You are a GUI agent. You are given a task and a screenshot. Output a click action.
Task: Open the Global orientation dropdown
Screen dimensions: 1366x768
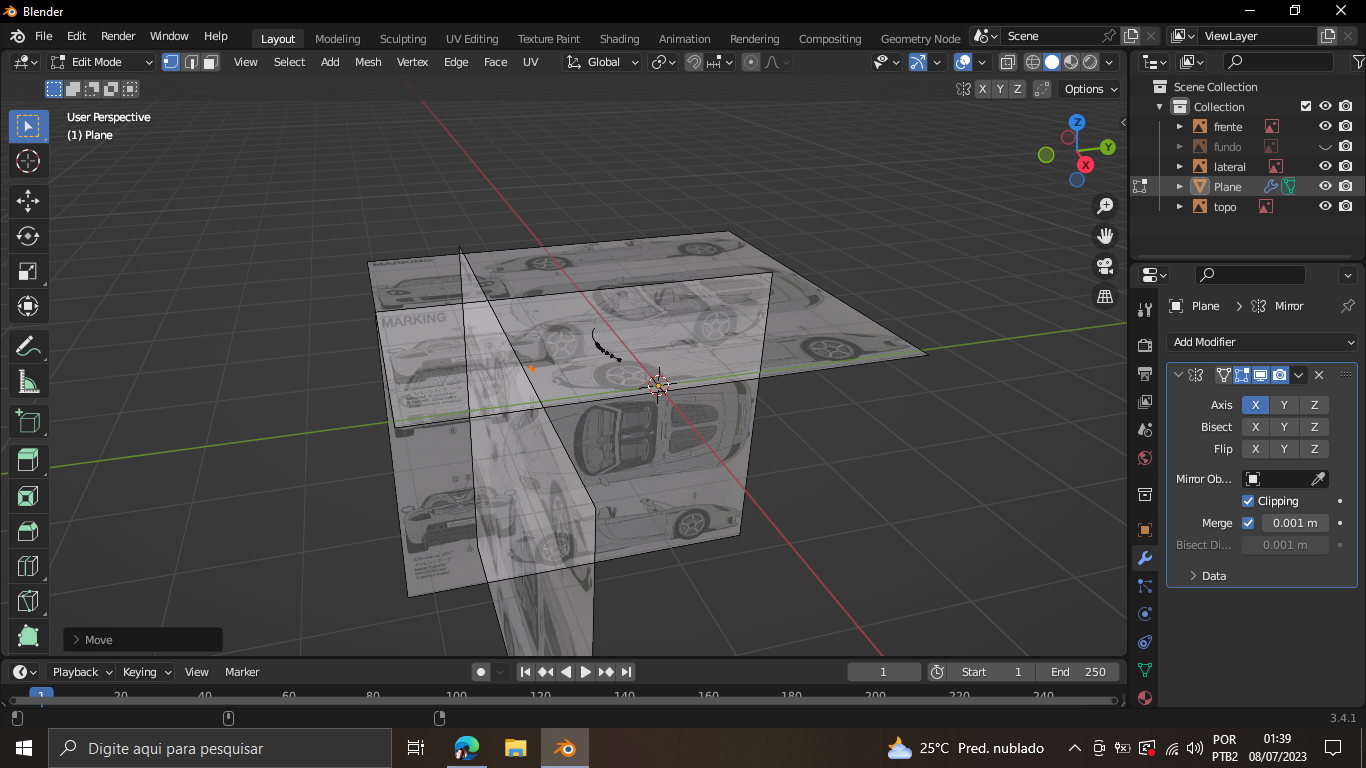[603, 62]
